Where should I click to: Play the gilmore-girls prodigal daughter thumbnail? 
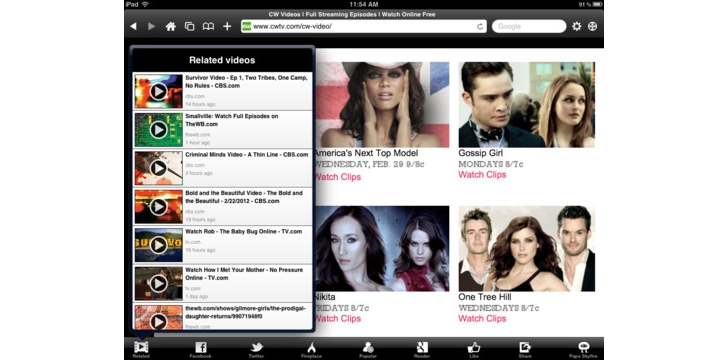coord(158,318)
